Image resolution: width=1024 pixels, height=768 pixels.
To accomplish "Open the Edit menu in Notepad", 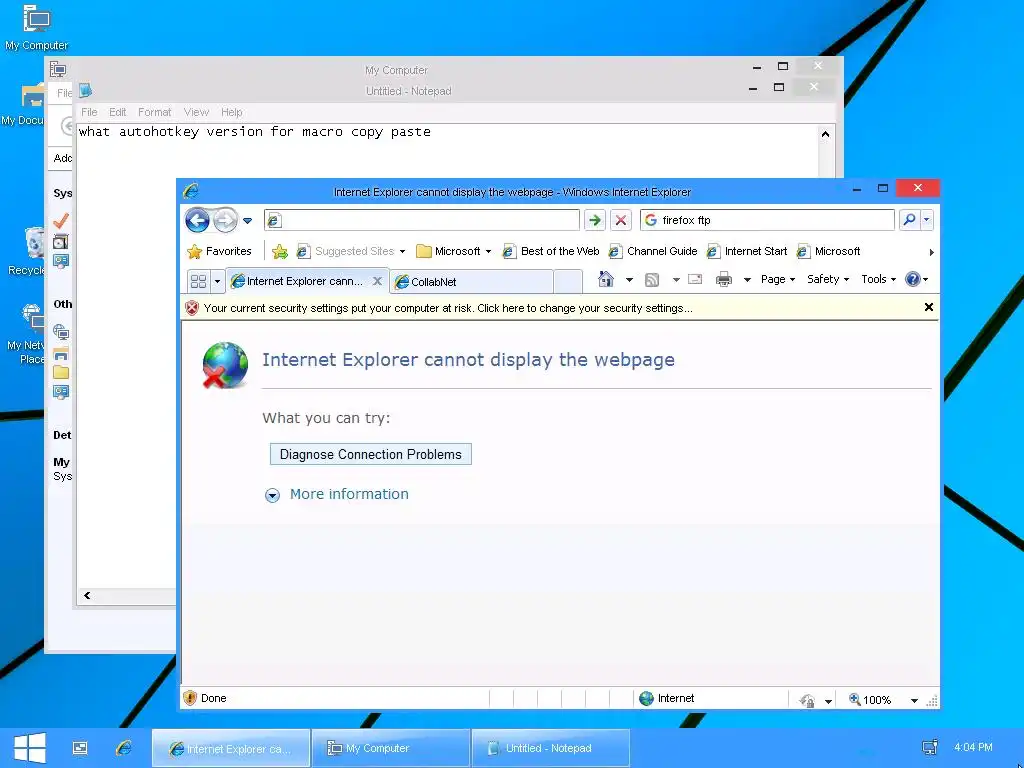I will click(x=118, y=112).
